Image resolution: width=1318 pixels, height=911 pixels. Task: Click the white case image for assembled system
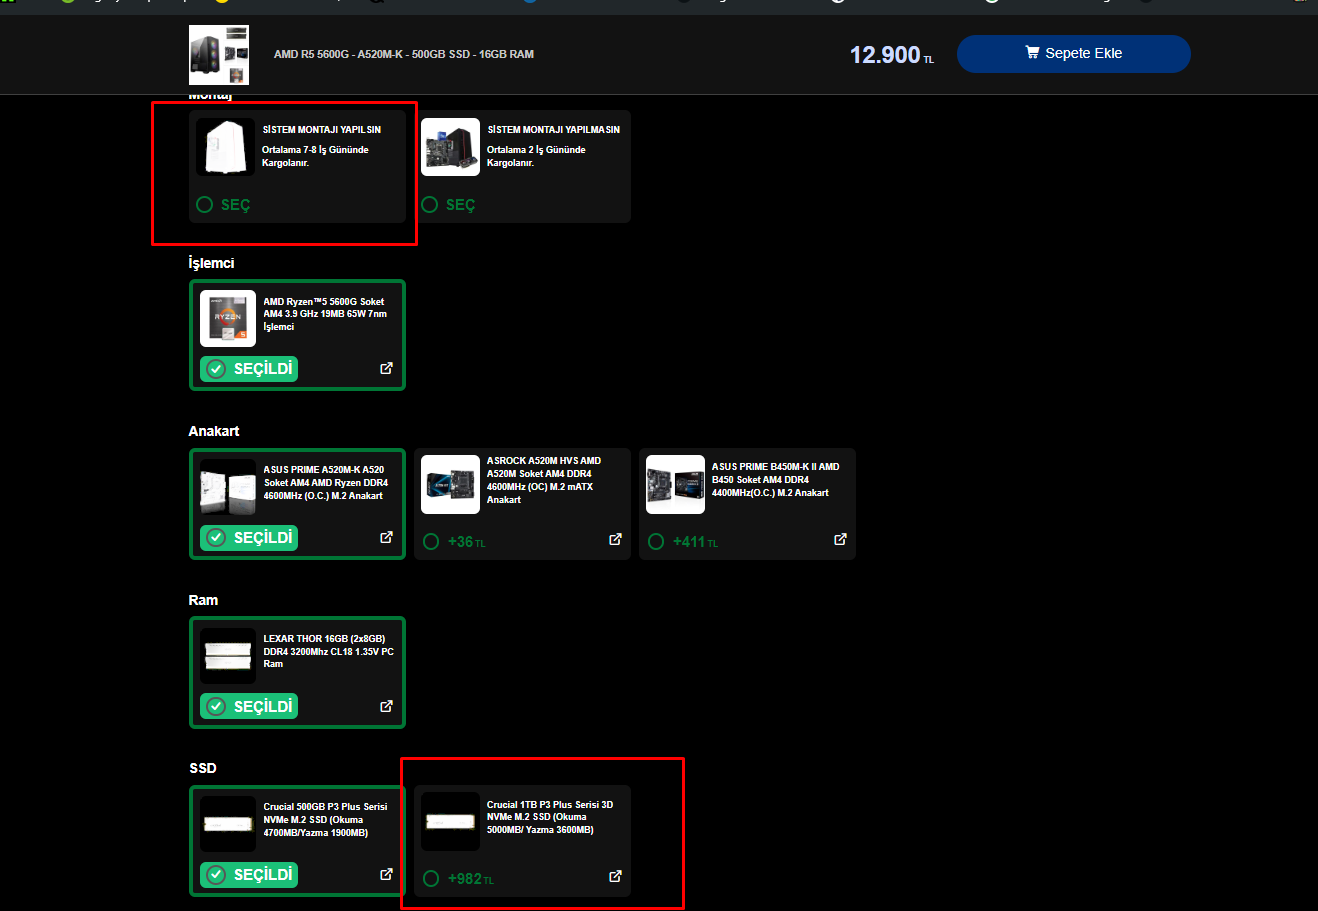click(x=225, y=147)
